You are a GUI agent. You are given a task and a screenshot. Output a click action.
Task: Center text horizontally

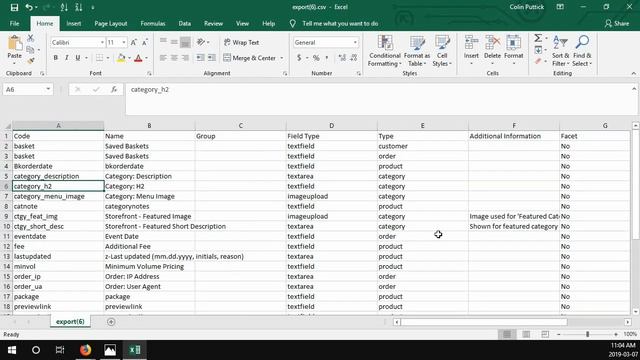click(x=174, y=58)
